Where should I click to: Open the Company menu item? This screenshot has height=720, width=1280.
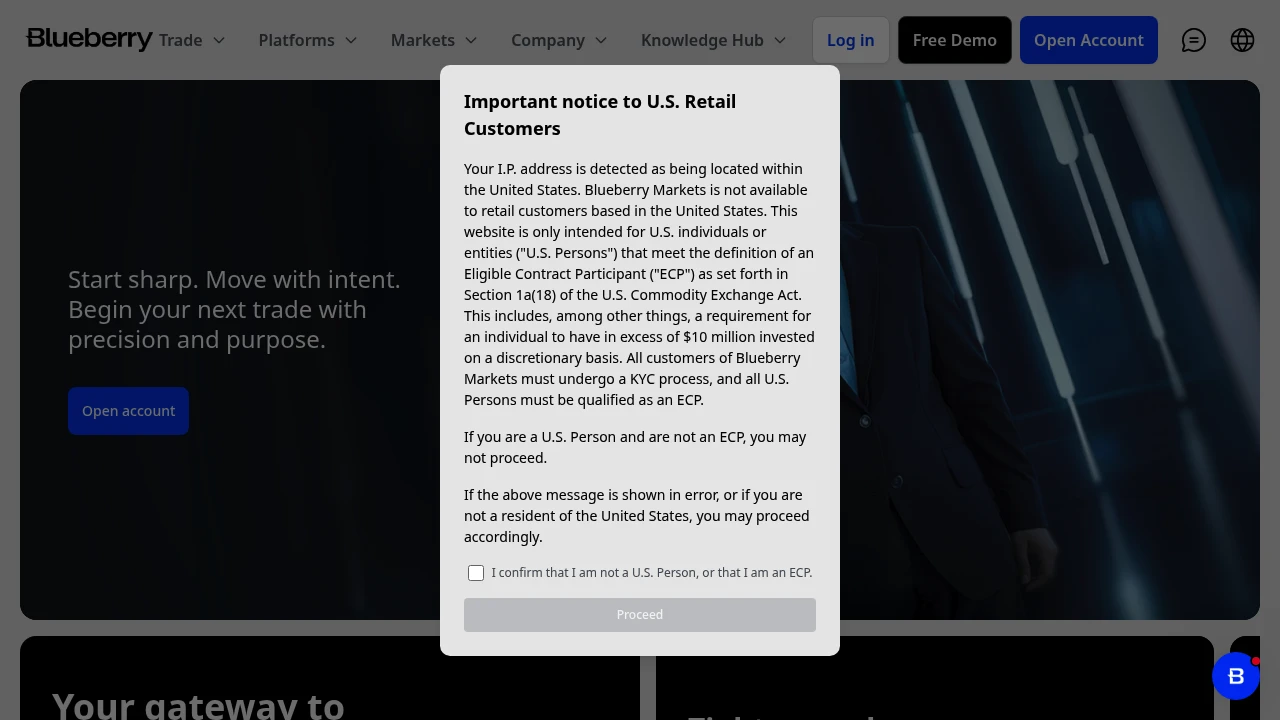pos(548,40)
